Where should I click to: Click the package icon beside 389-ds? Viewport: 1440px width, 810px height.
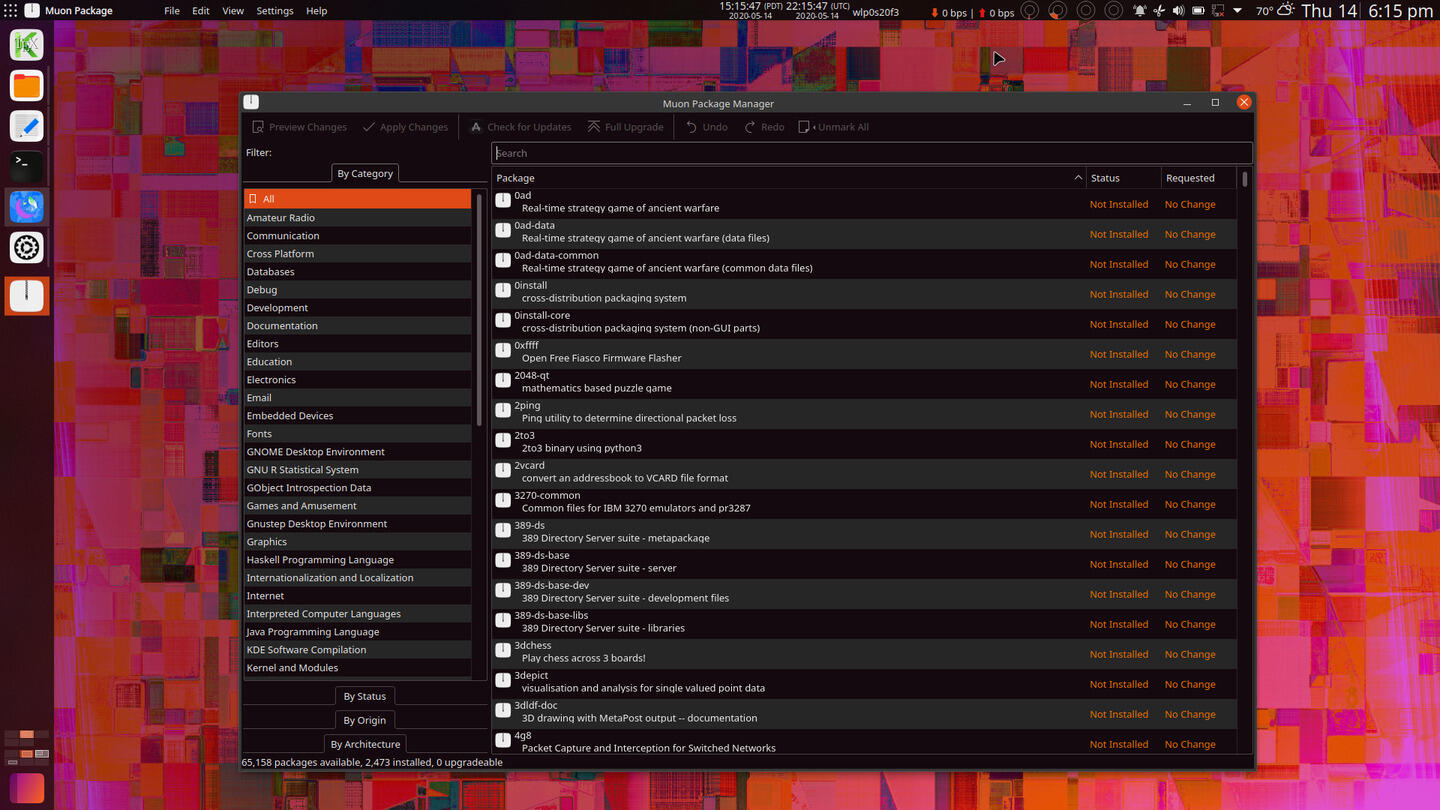pyautogui.click(x=503, y=531)
